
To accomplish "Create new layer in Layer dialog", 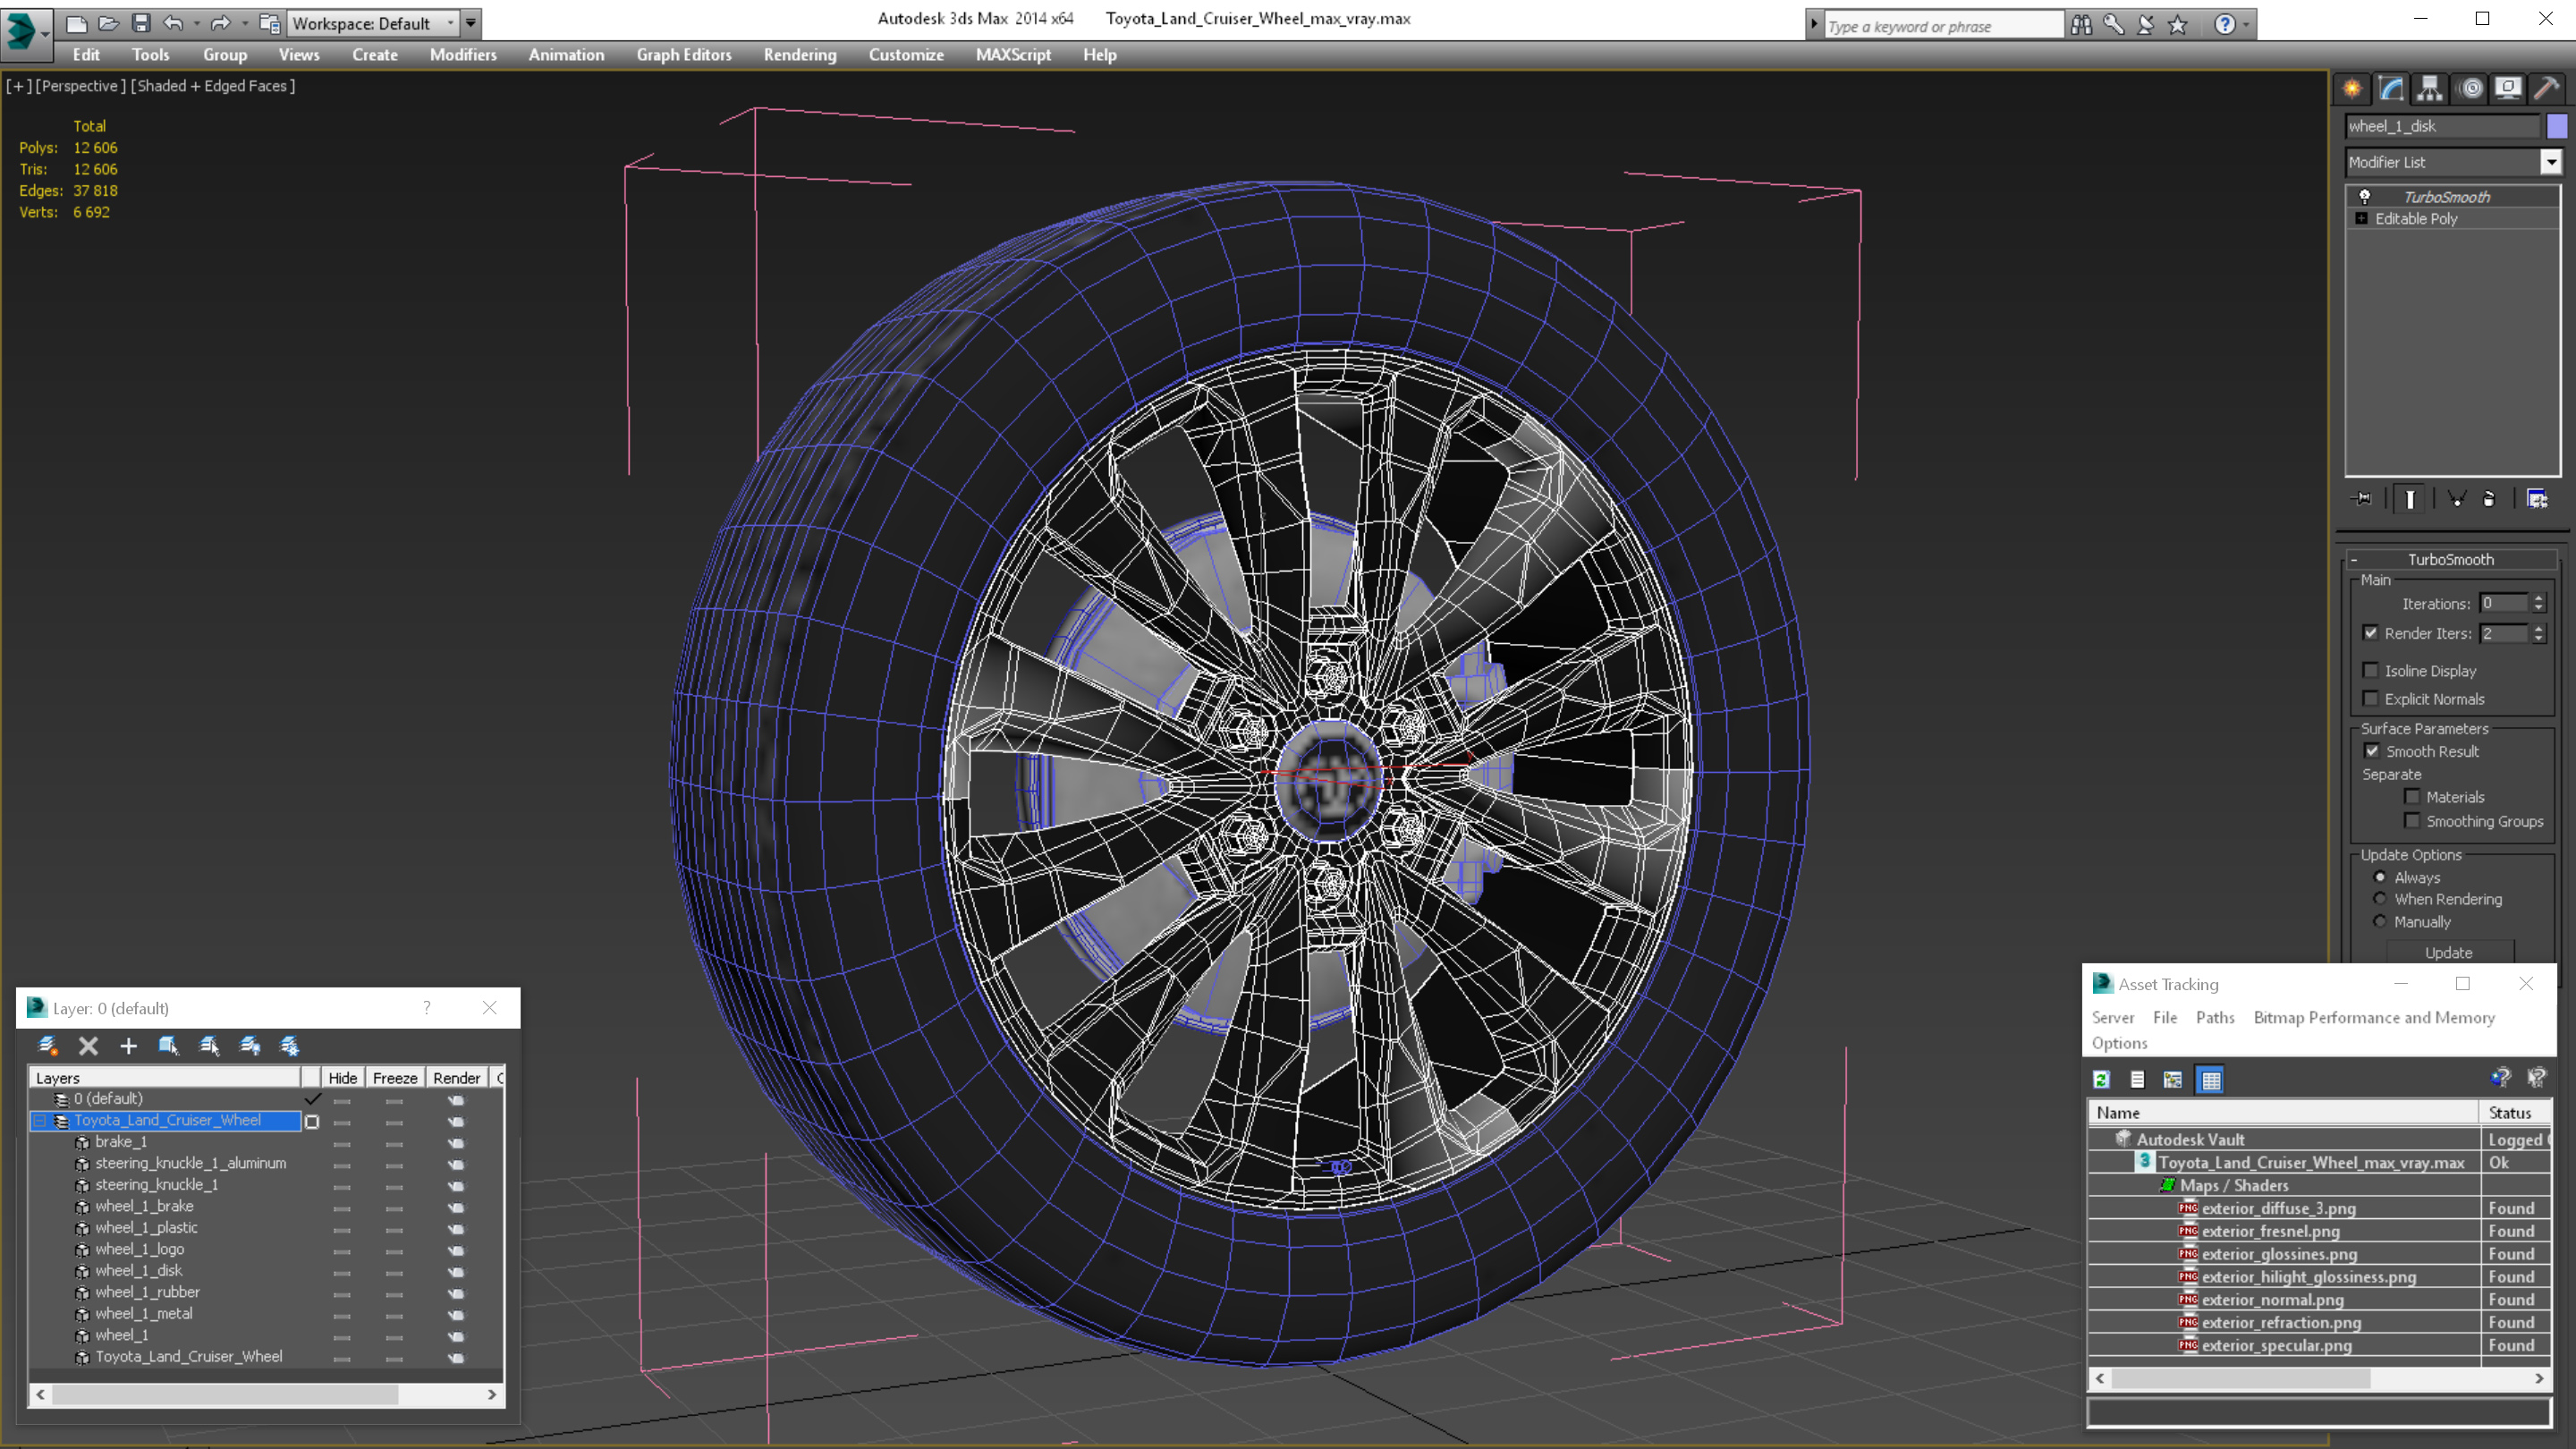I will click(x=47, y=1046).
